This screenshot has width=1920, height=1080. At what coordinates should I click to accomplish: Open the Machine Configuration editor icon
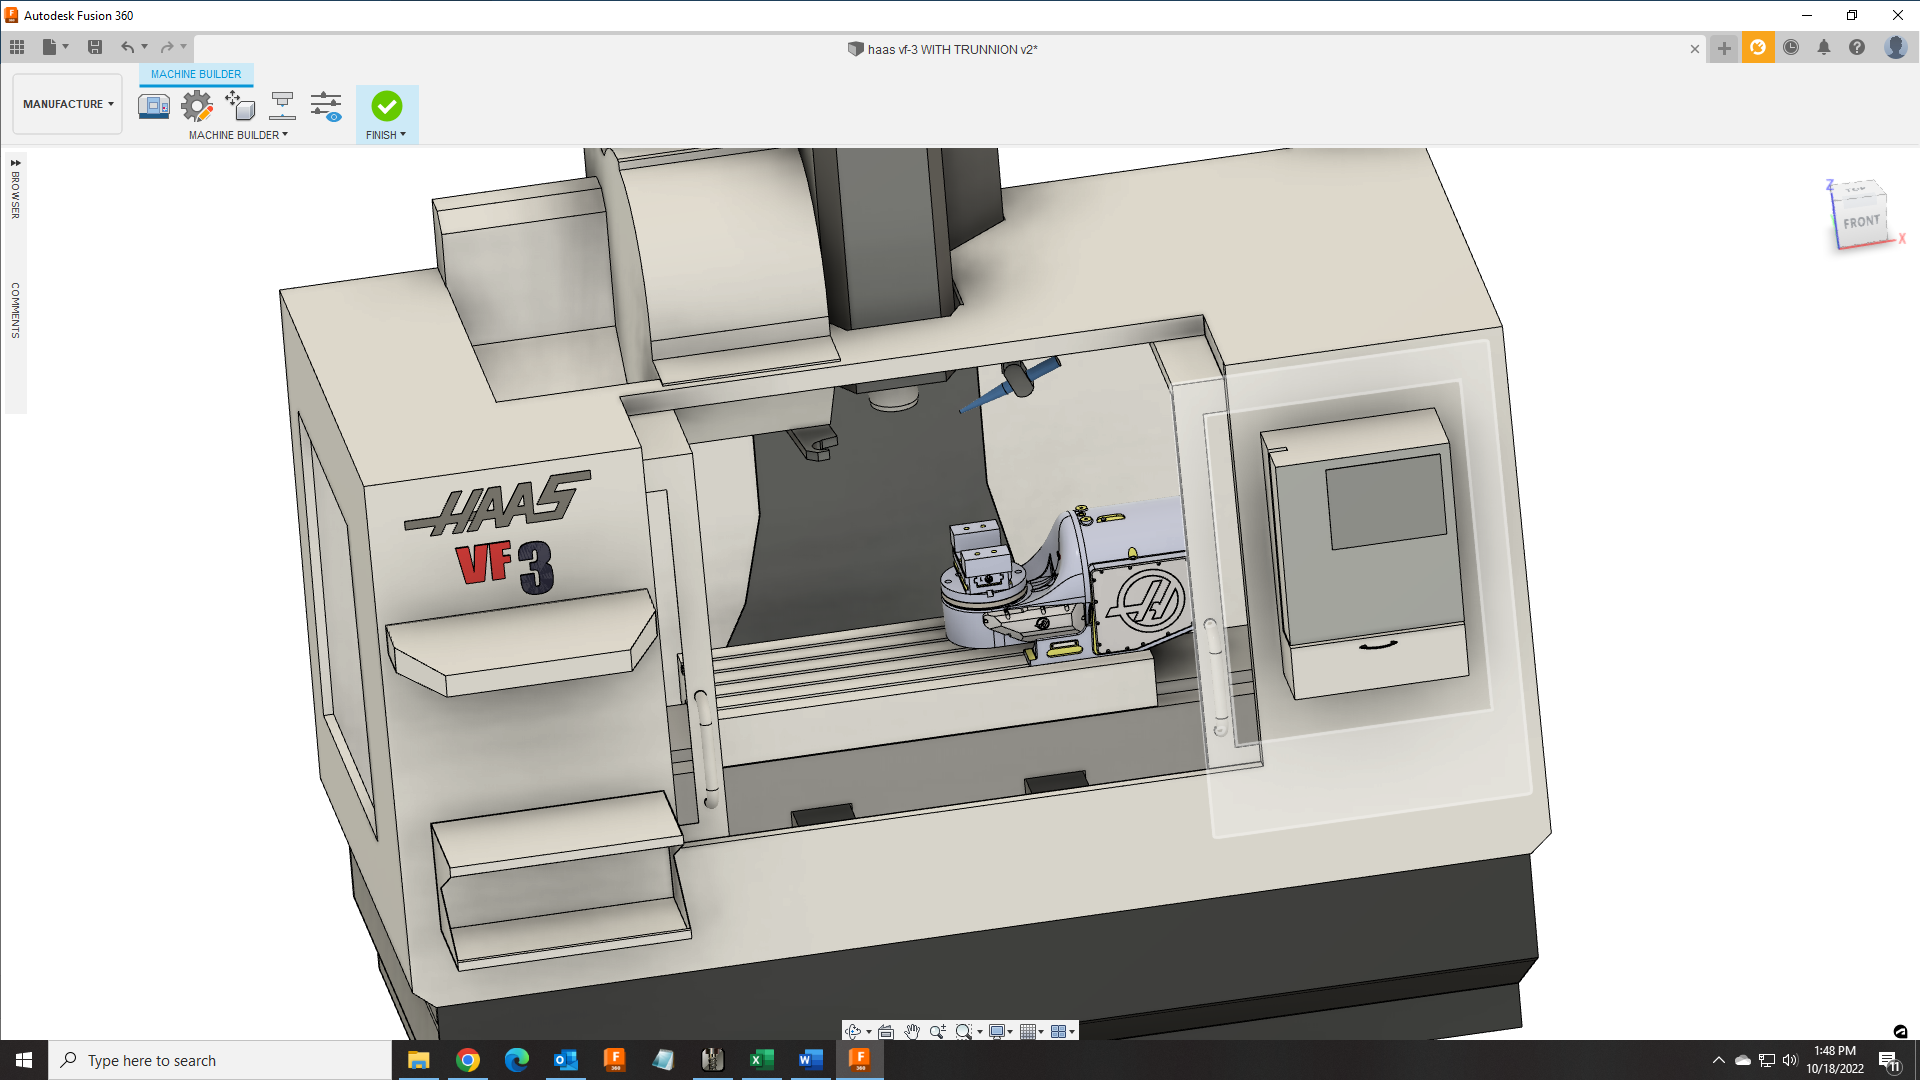pyautogui.click(x=197, y=104)
